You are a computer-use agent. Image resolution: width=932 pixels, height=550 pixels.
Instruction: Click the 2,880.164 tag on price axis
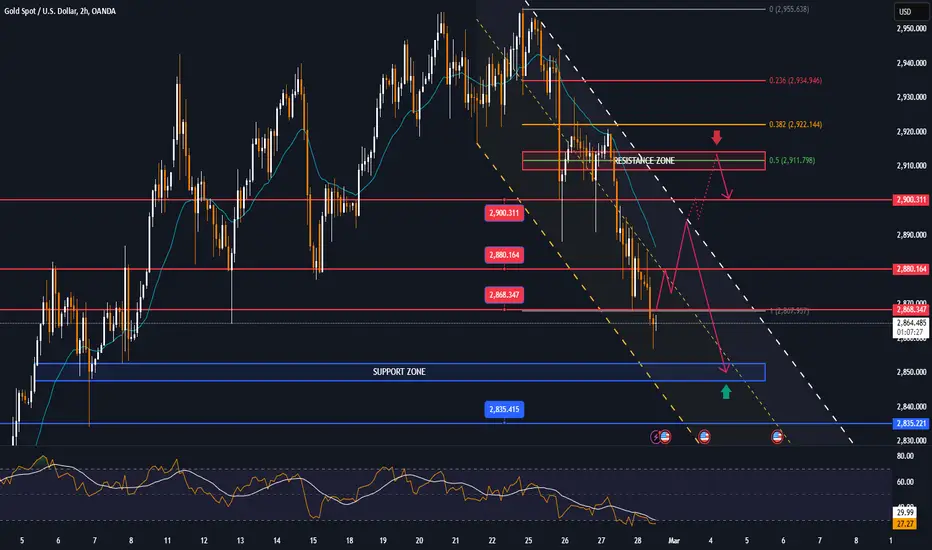coord(911,269)
